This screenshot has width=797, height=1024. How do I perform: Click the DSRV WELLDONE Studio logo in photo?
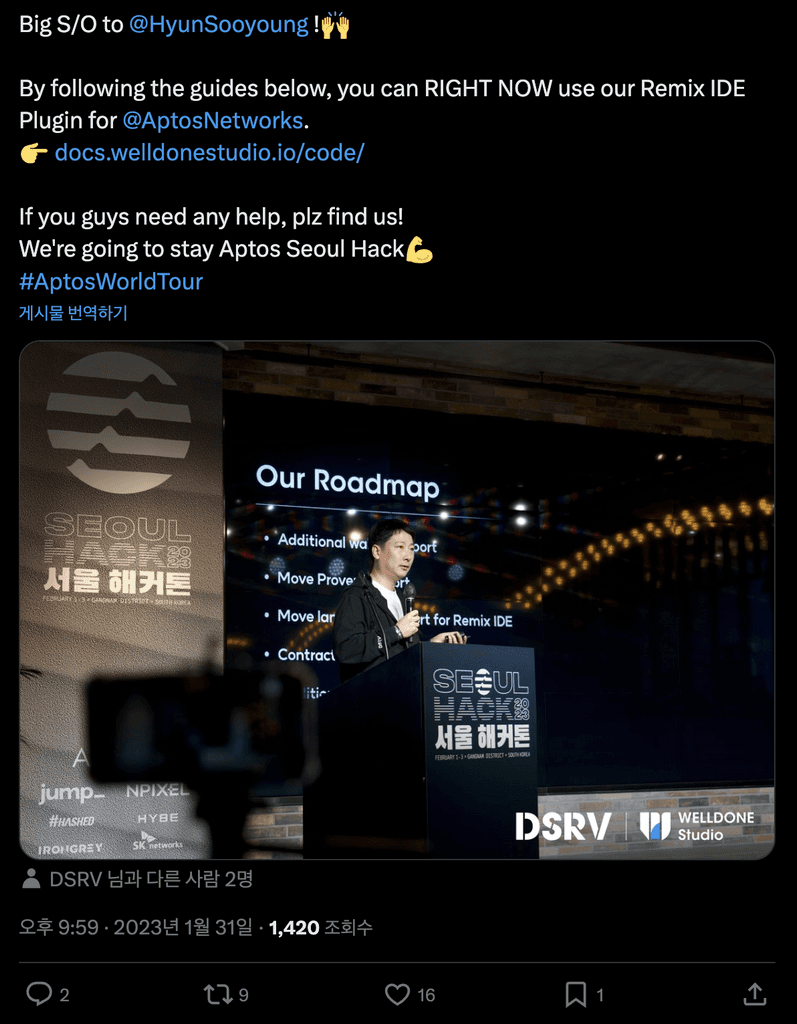point(634,825)
